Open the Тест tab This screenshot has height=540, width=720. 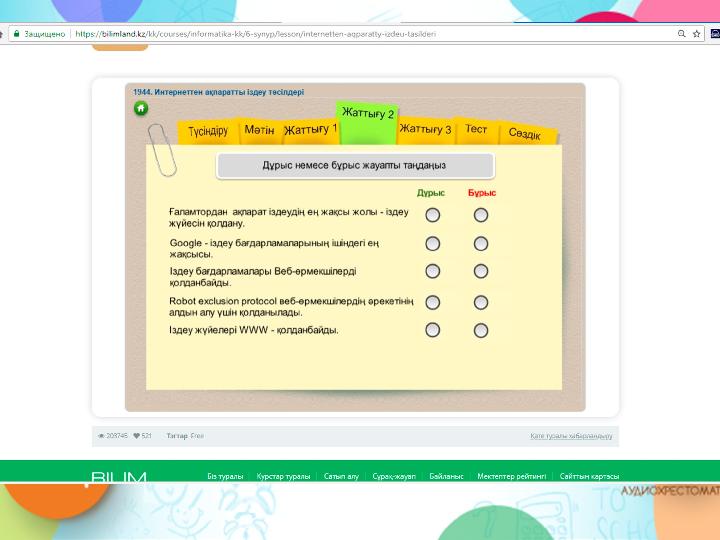476,129
